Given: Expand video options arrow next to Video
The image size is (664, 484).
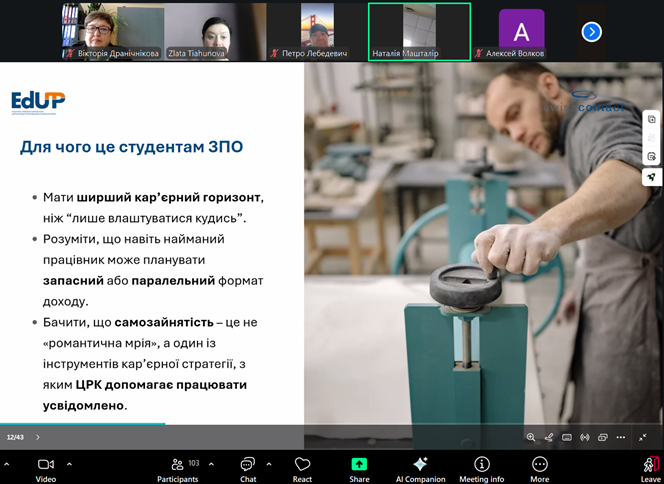Looking at the screenshot, I should tap(69, 464).
